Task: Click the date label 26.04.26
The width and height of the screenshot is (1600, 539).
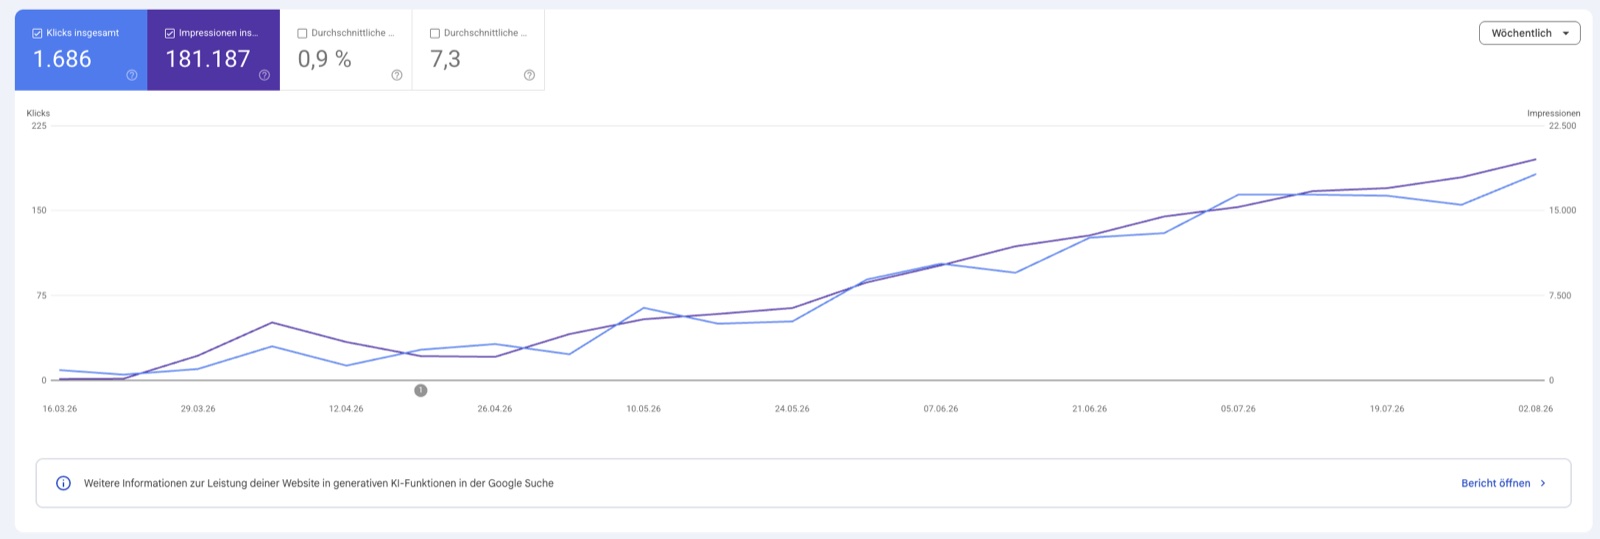Action: 495,409
